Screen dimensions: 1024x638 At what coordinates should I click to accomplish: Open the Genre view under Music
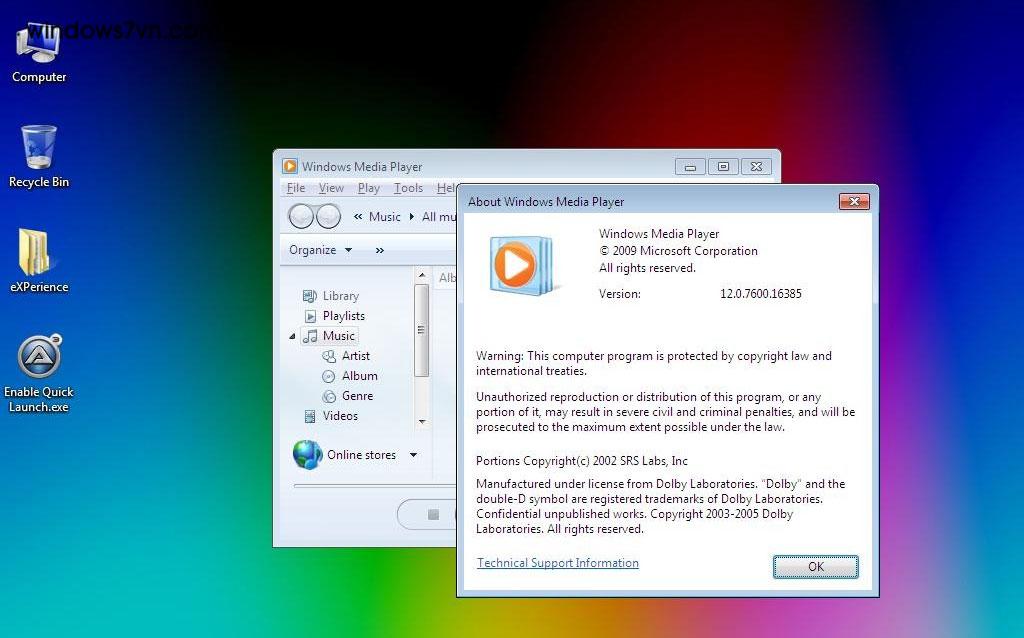(357, 396)
